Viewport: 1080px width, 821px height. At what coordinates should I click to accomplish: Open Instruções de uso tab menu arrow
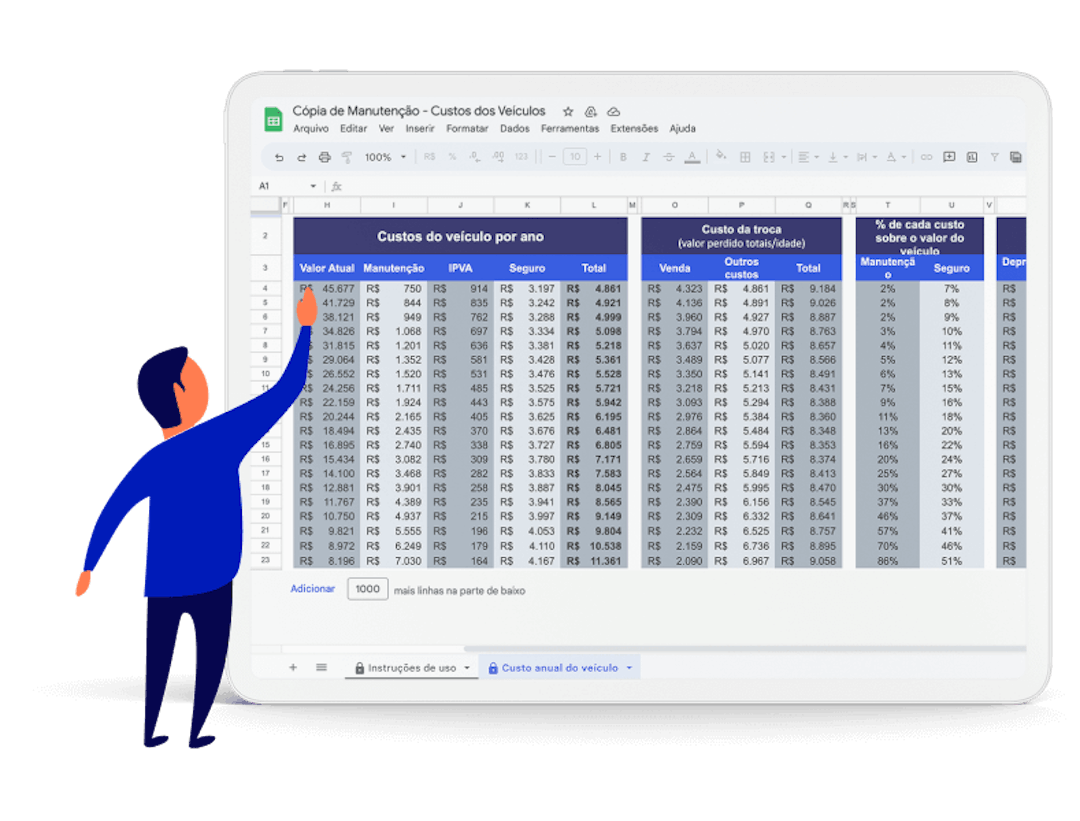(467, 667)
